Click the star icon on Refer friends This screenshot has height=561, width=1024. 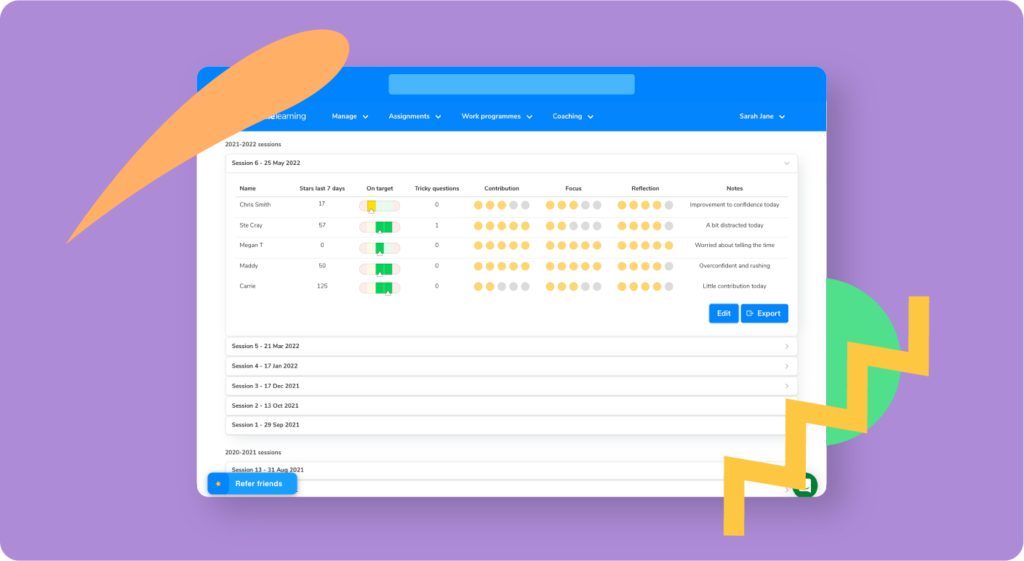point(218,484)
